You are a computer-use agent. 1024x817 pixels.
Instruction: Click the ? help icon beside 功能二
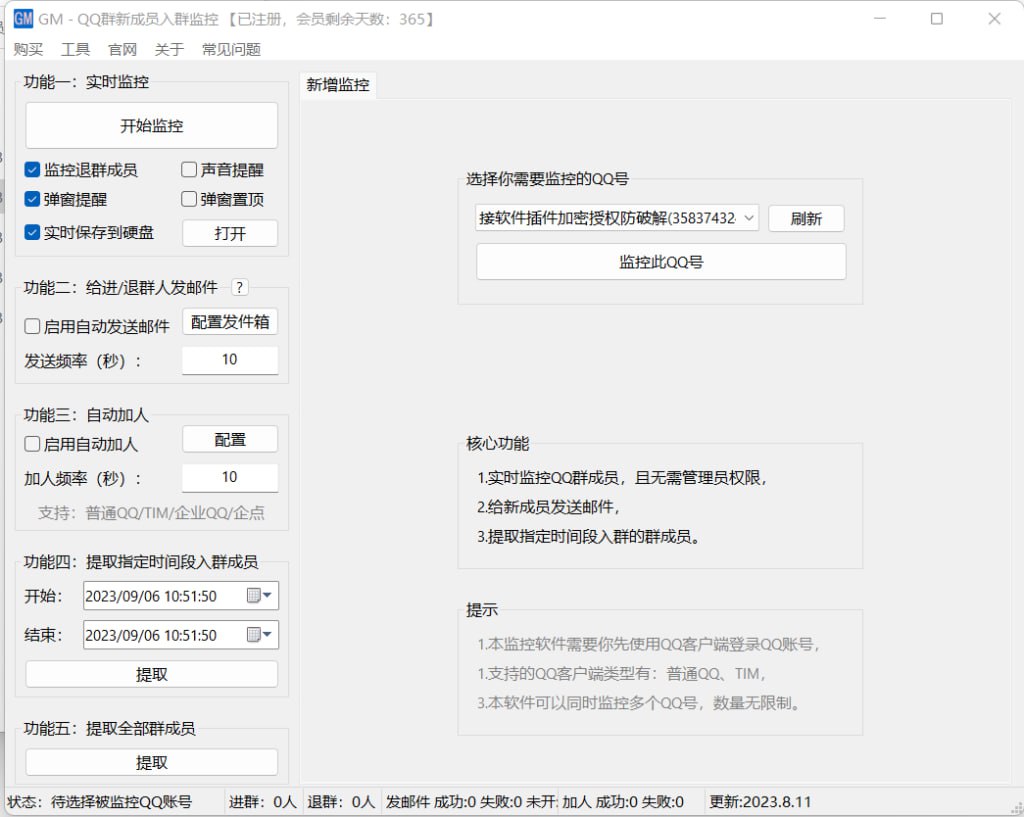(x=239, y=287)
